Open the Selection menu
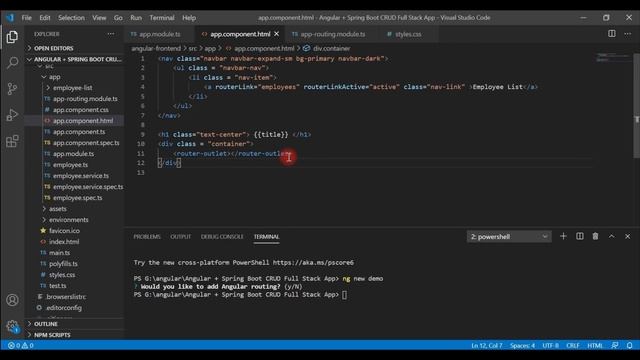This screenshot has width=640, height=360. [x=71, y=18]
